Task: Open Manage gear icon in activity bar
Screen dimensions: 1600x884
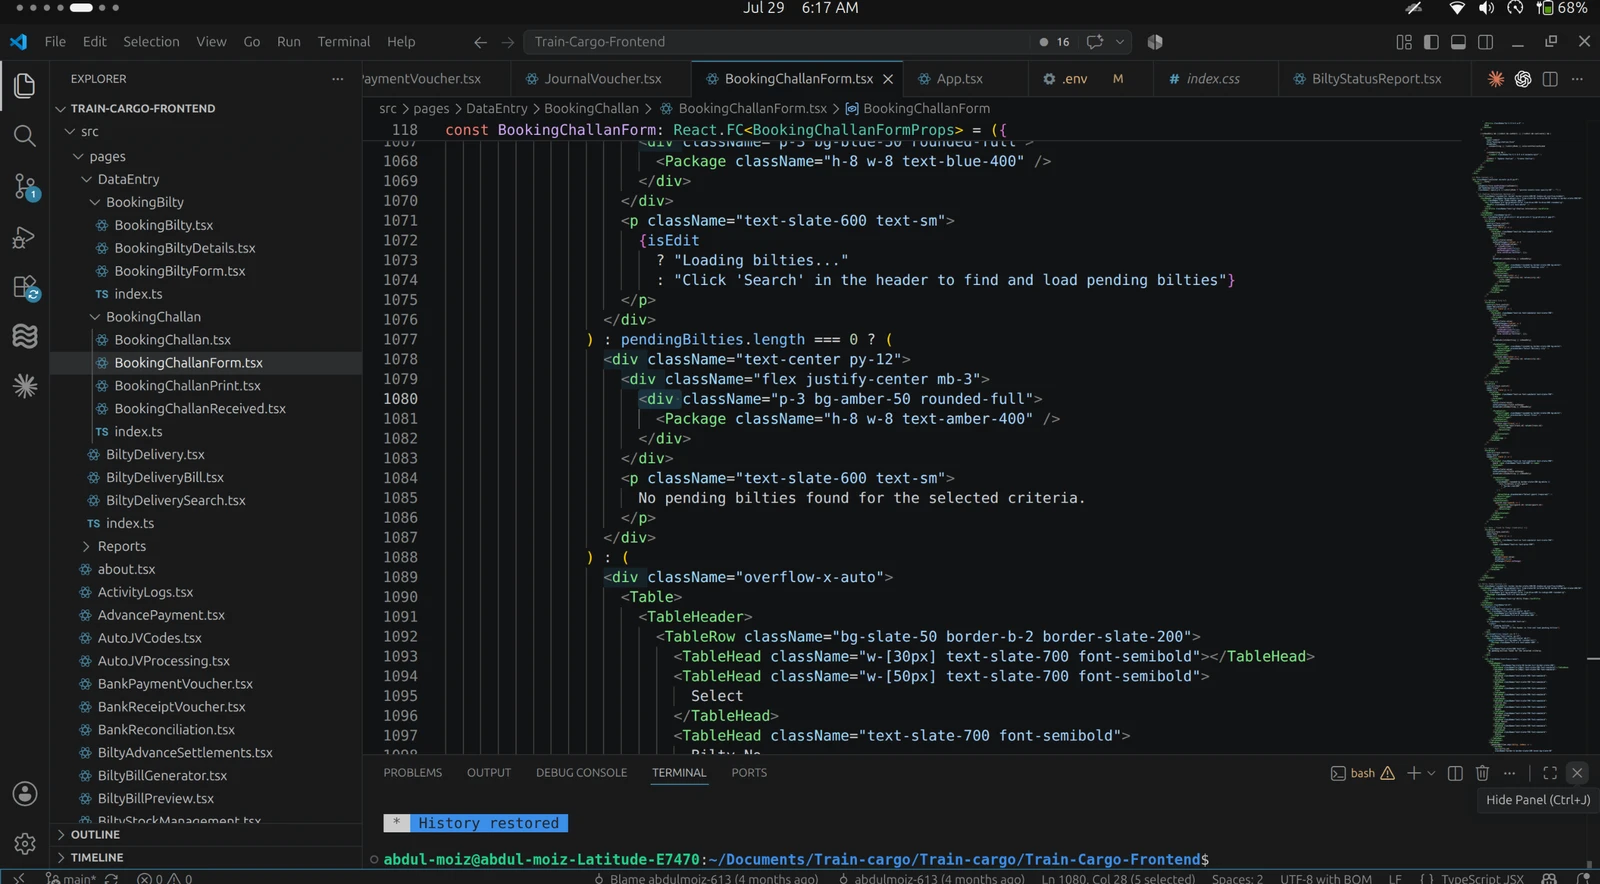Action: pos(25,844)
